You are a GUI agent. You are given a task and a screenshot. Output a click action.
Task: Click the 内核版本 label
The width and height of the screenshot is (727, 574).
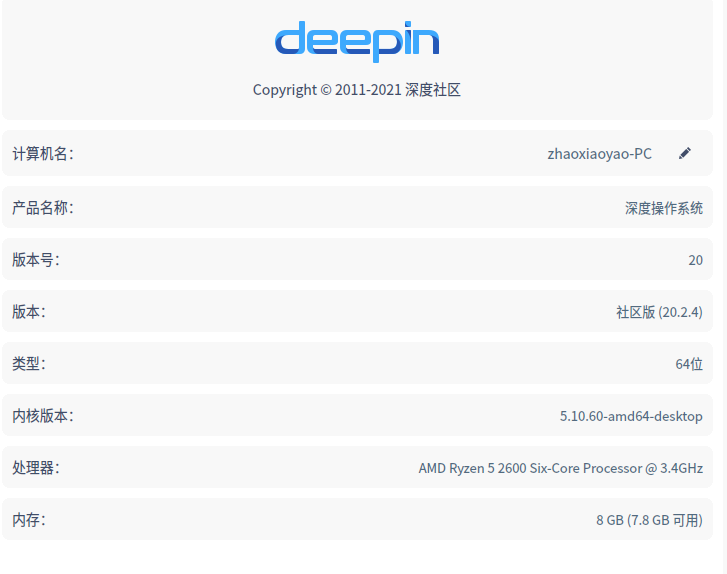pos(43,415)
